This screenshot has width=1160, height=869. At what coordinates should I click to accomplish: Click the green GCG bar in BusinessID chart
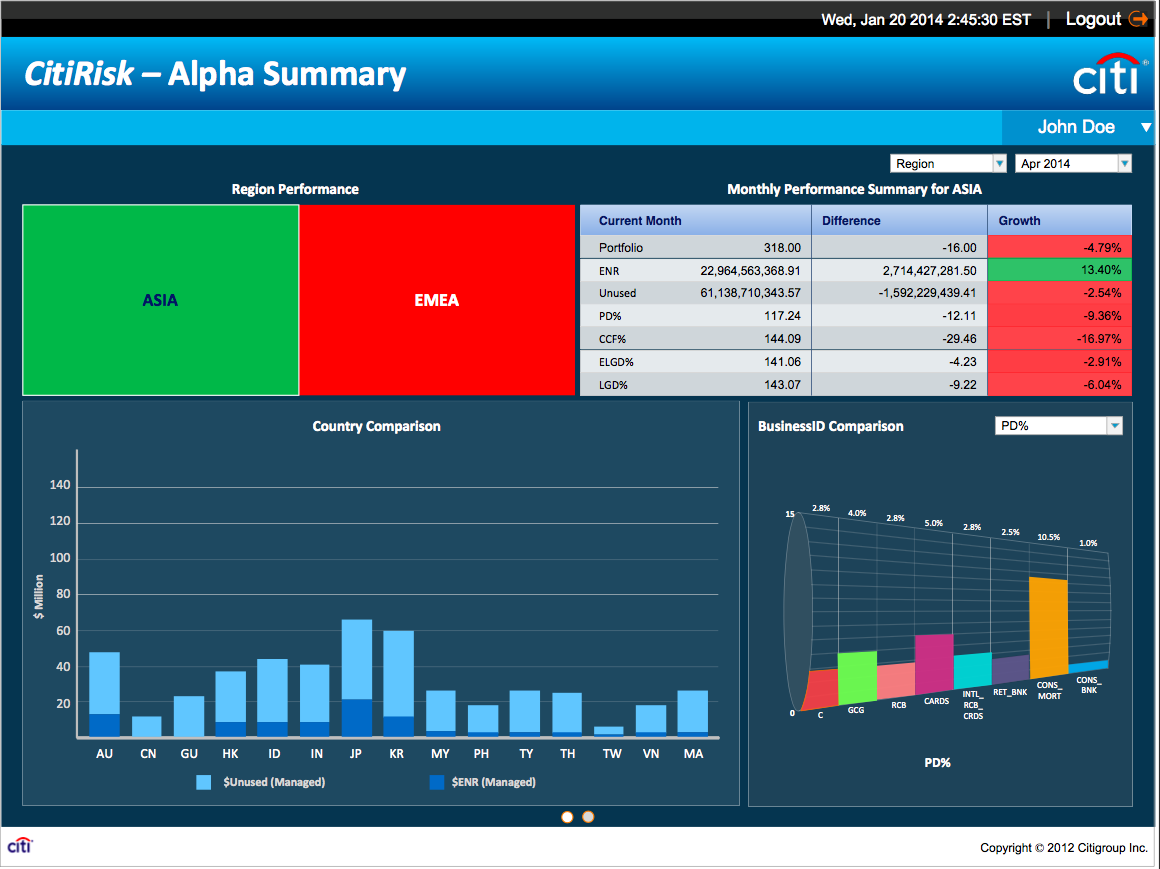tap(857, 677)
